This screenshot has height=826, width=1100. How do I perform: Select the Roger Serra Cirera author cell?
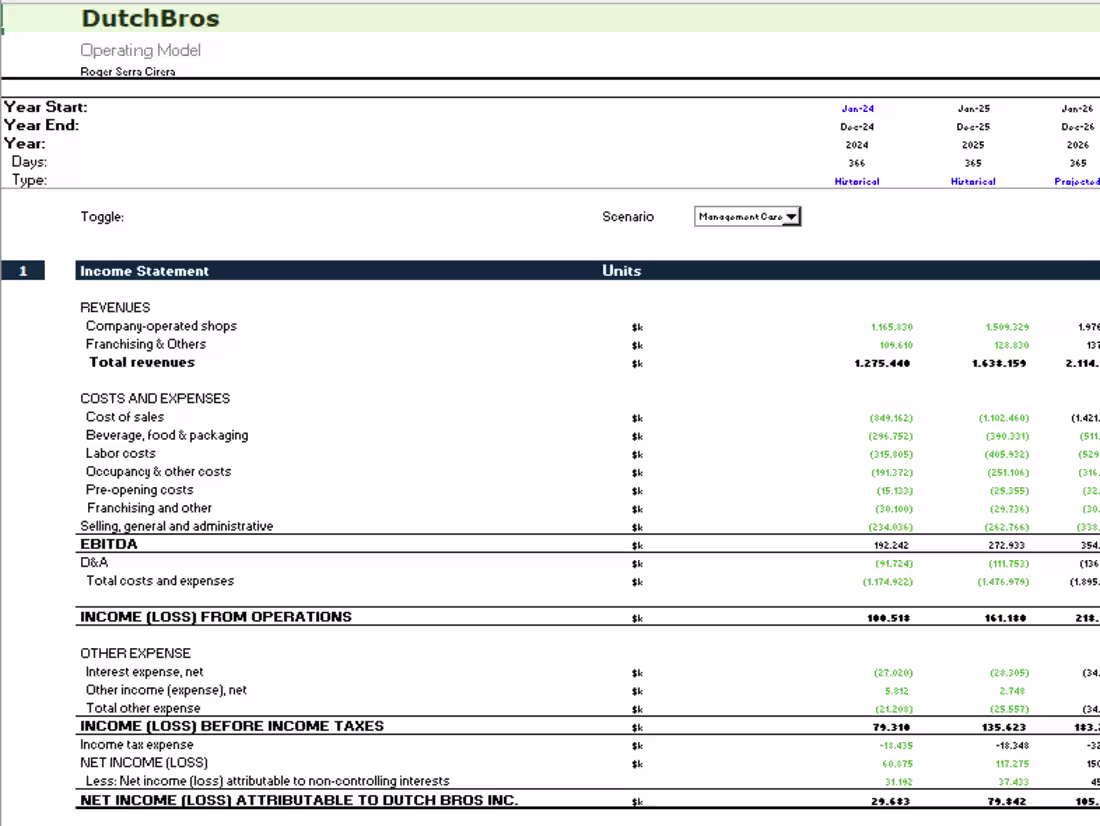[x=128, y=72]
